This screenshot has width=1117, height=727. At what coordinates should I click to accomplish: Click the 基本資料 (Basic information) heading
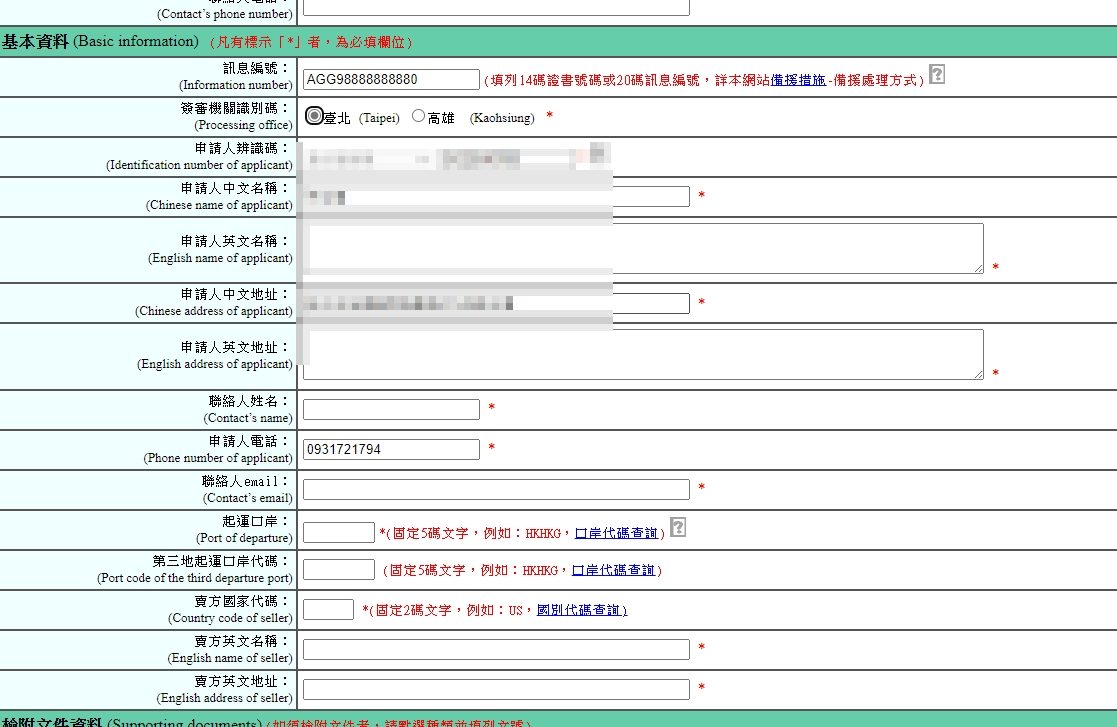click(100, 41)
